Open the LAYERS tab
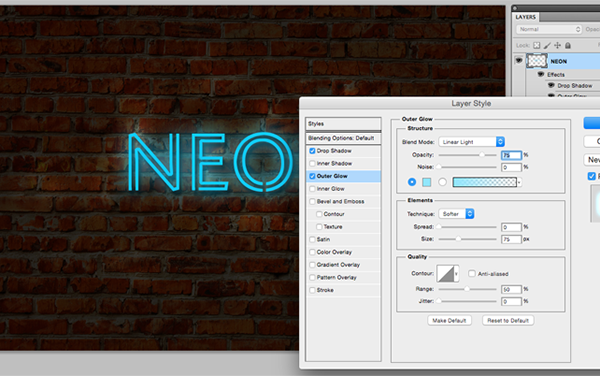This screenshot has height=376, width=600. pos(525,17)
